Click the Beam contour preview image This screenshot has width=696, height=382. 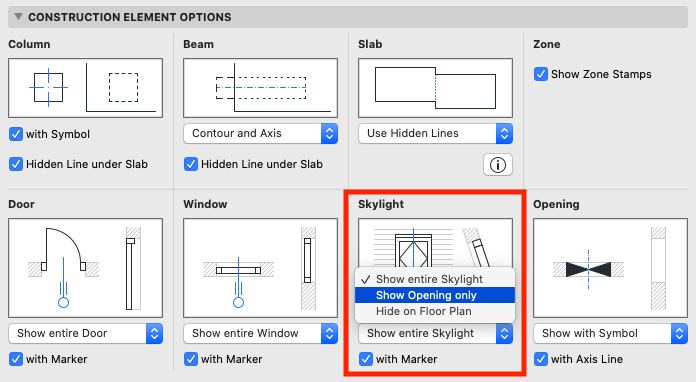[261, 88]
